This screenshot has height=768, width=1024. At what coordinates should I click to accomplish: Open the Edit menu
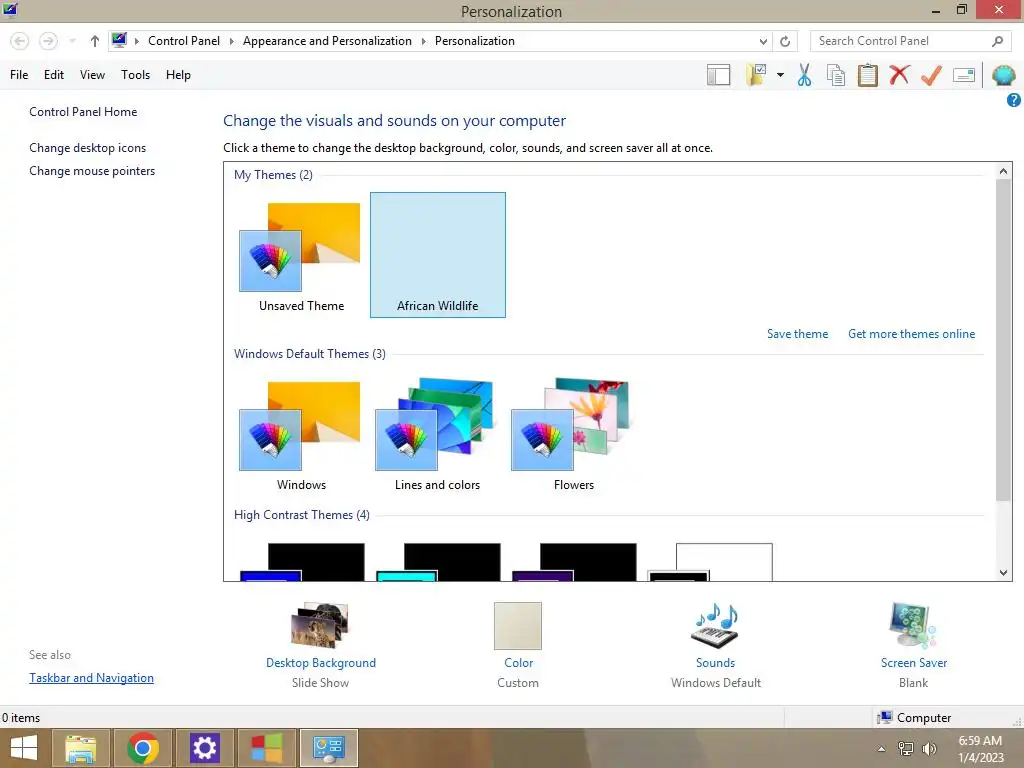pos(54,75)
